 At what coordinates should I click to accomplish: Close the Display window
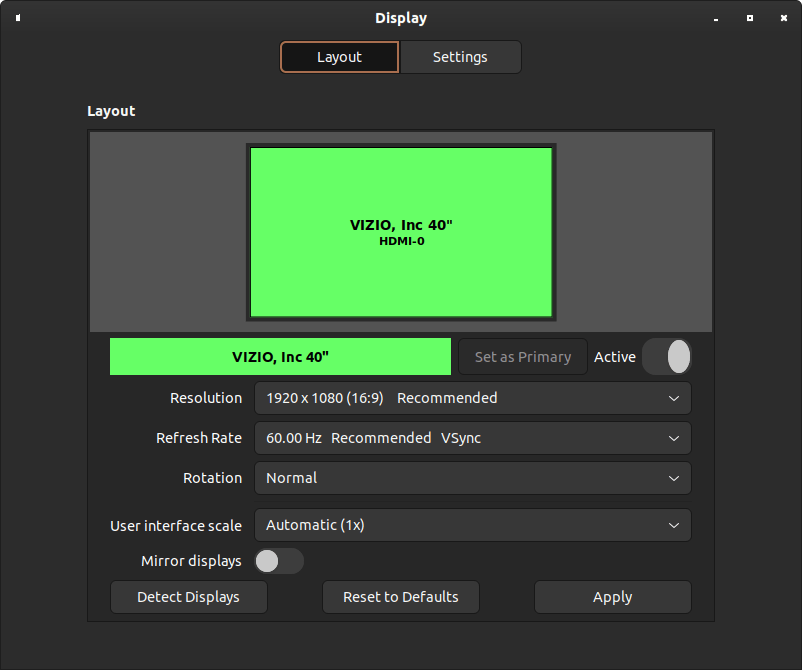click(x=784, y=18)
